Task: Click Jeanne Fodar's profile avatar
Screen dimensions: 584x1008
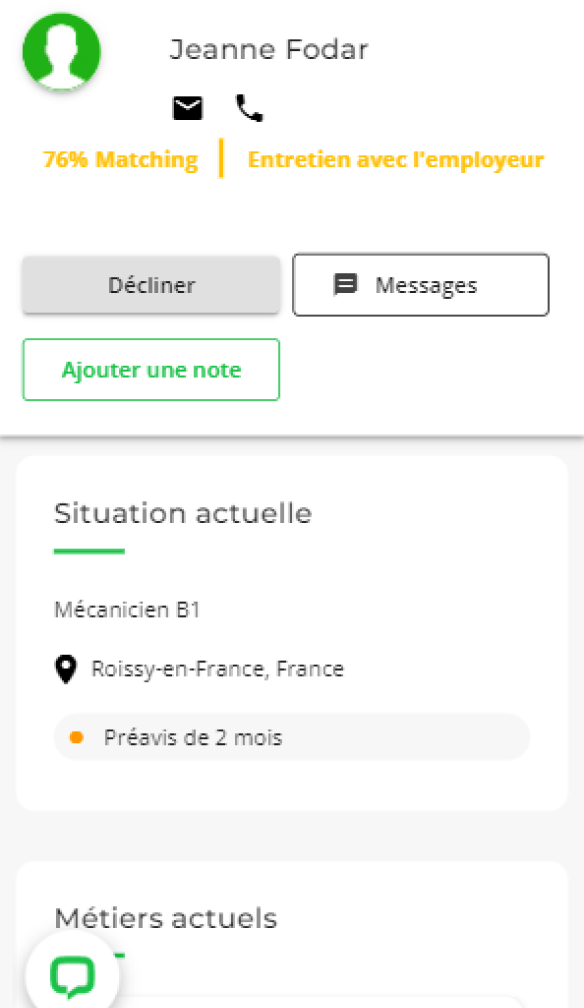Action: coord(61,52)
